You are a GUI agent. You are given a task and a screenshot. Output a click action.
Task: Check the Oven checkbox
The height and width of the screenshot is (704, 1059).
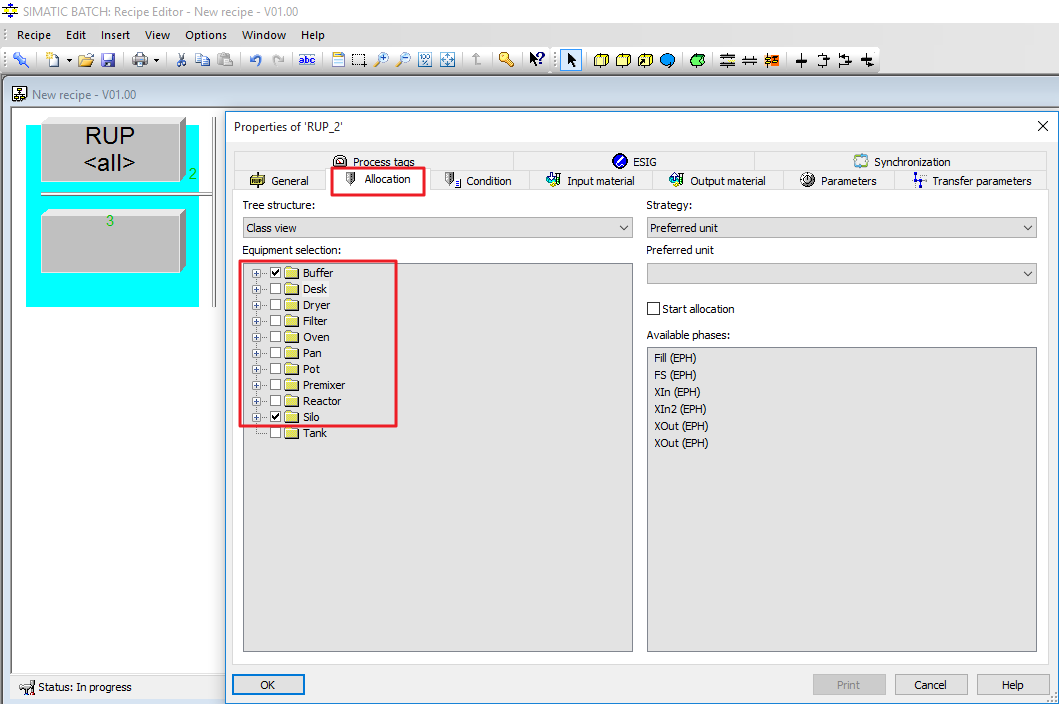pos(276,336)
